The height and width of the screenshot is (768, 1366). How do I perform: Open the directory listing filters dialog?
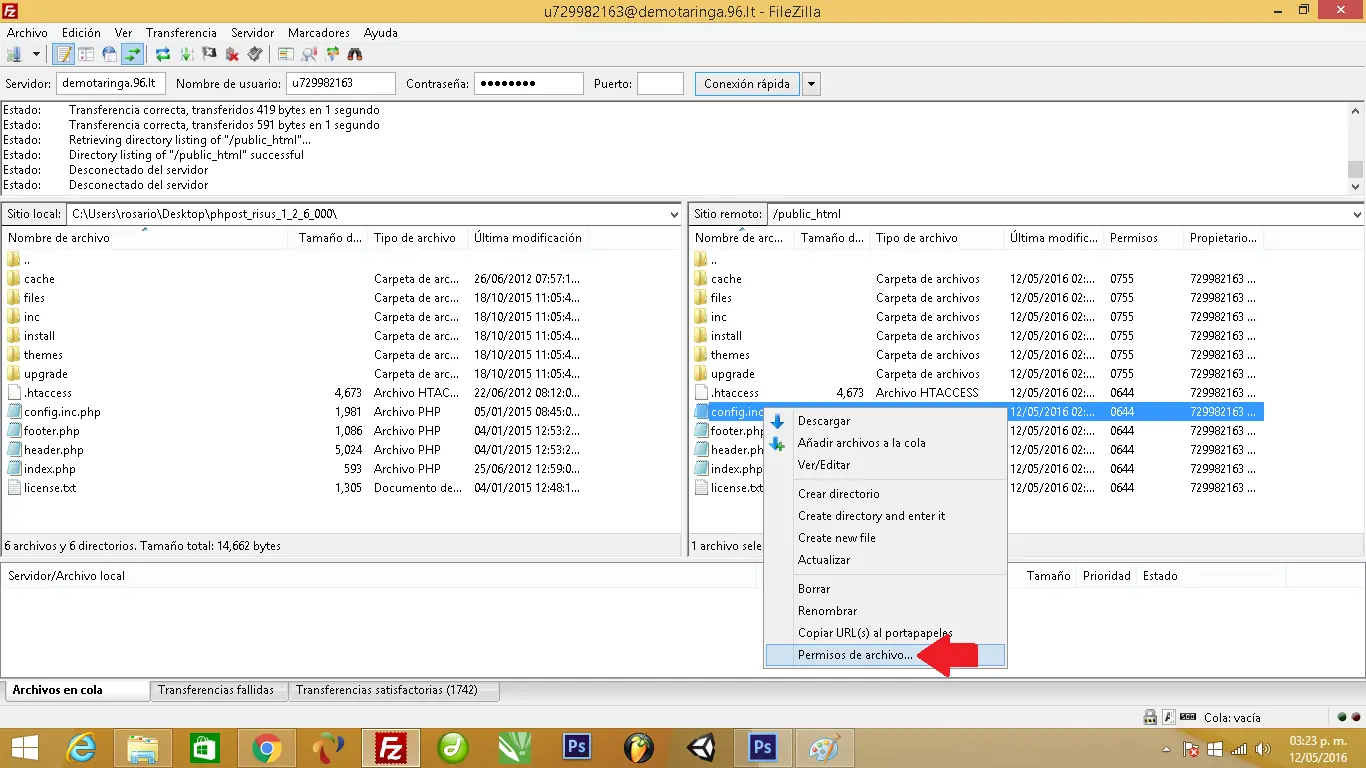[286, 54]
